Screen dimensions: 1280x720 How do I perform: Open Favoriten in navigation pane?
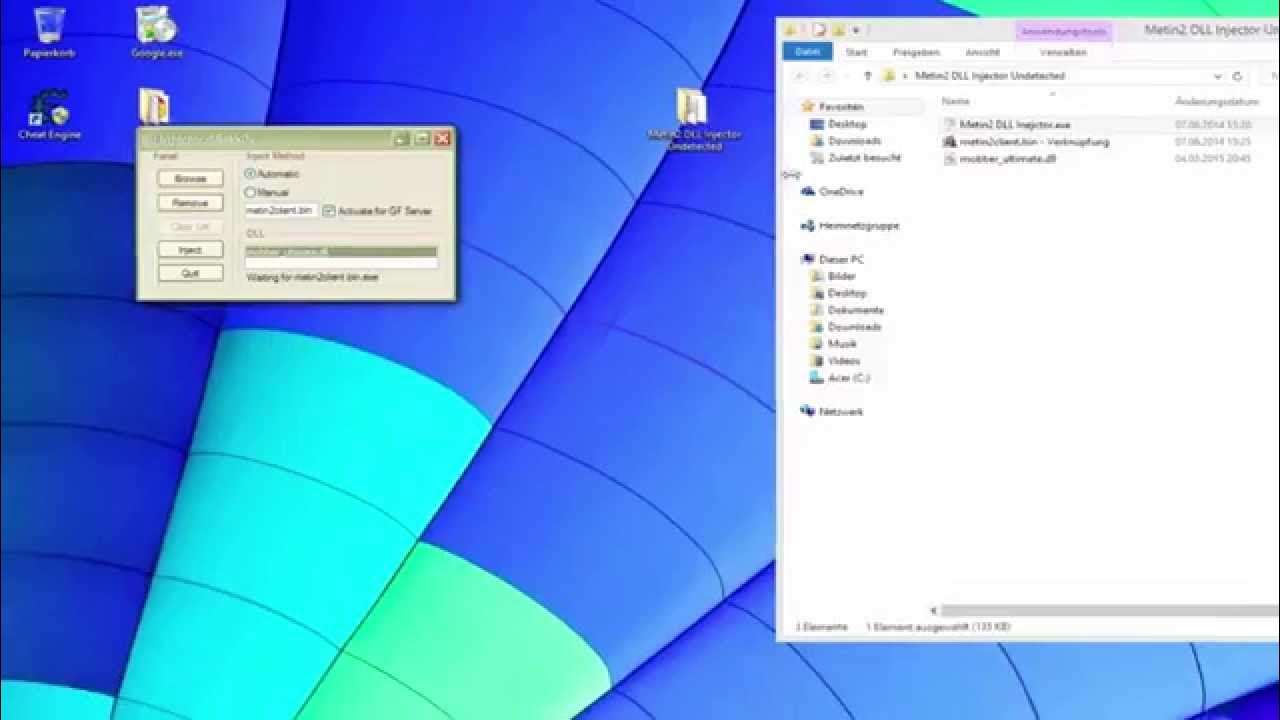pyautogui.click(x=840, y=107)
